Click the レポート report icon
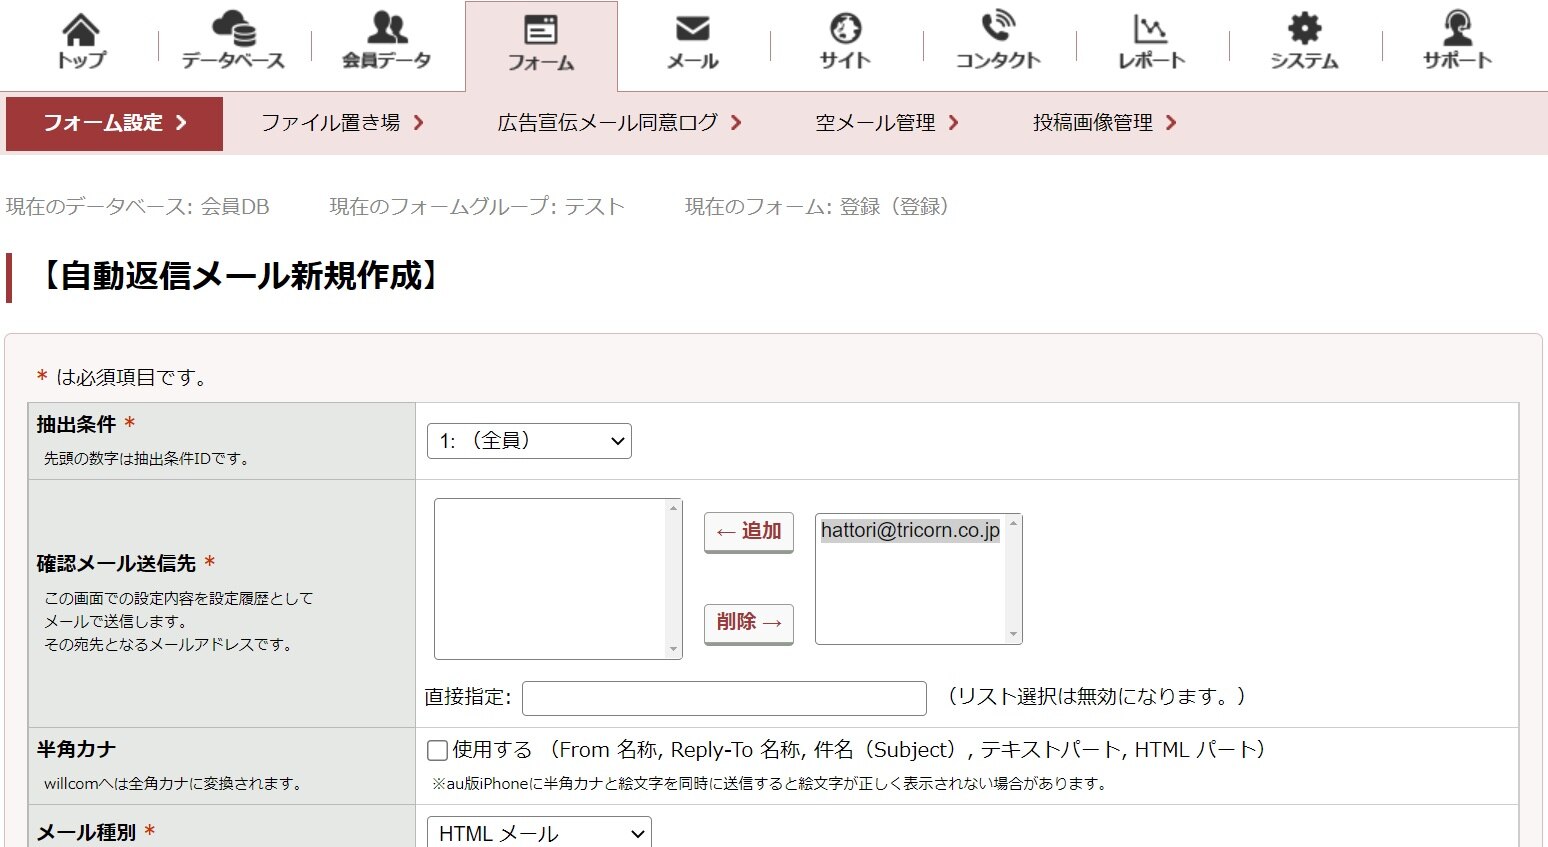The height and width of the screenshot is (847, 1548). click(x=1150, y=40)
